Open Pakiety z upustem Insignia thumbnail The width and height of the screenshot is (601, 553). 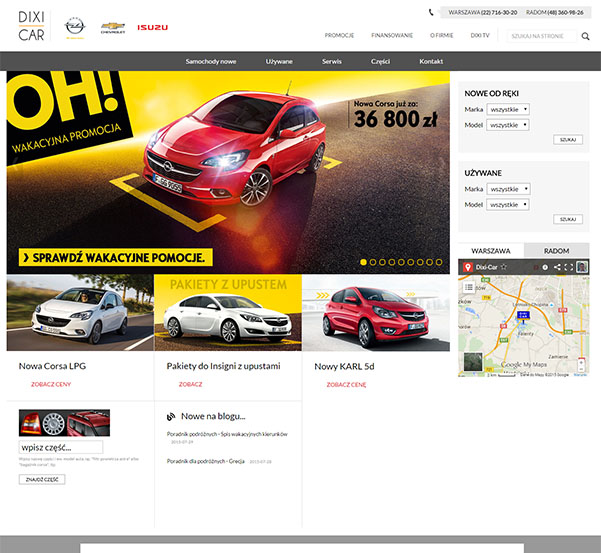point(228,312)
